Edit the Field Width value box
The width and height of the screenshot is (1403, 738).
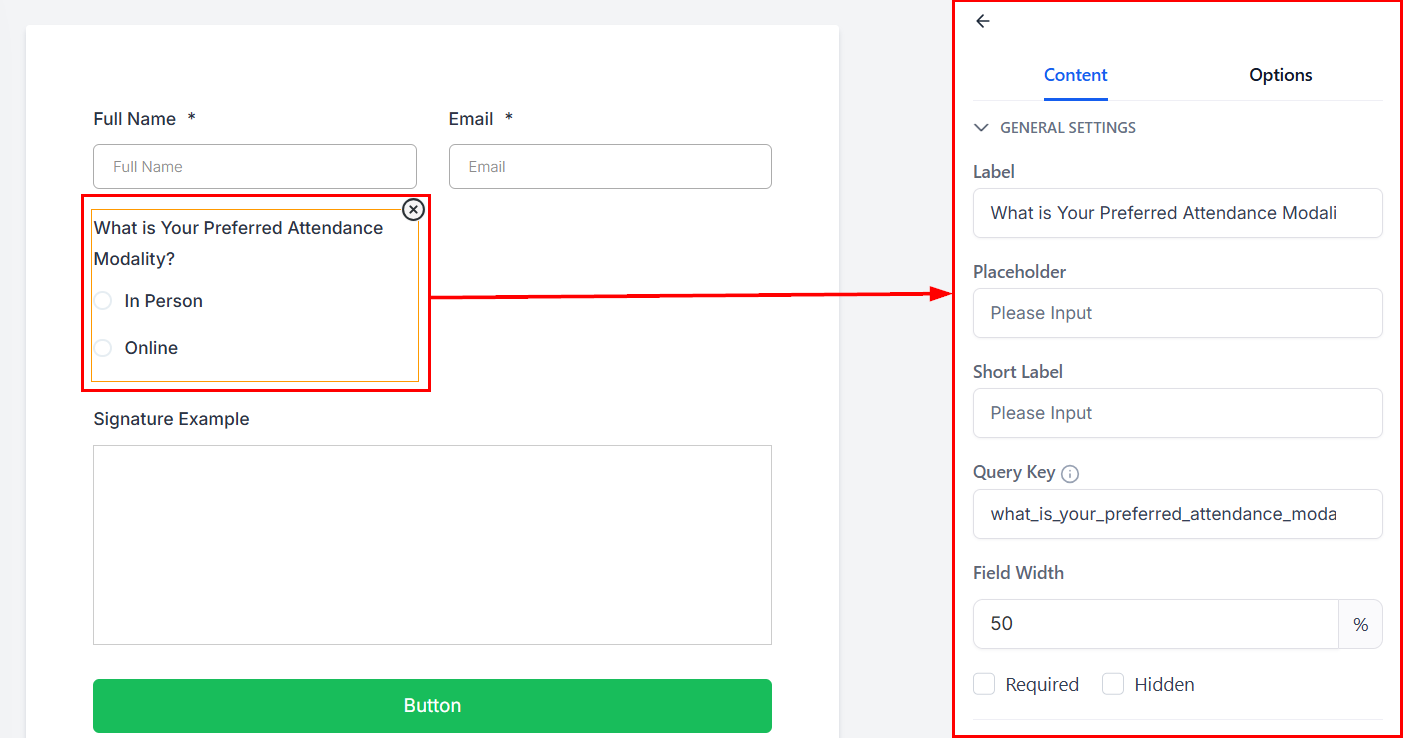pos(1155,624)
